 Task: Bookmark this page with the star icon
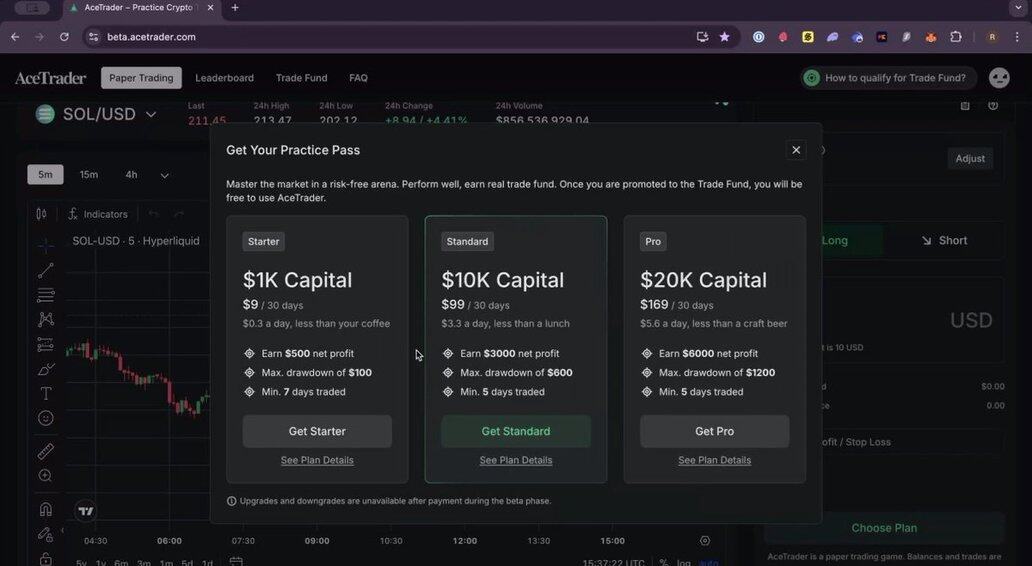click(725, 37)
